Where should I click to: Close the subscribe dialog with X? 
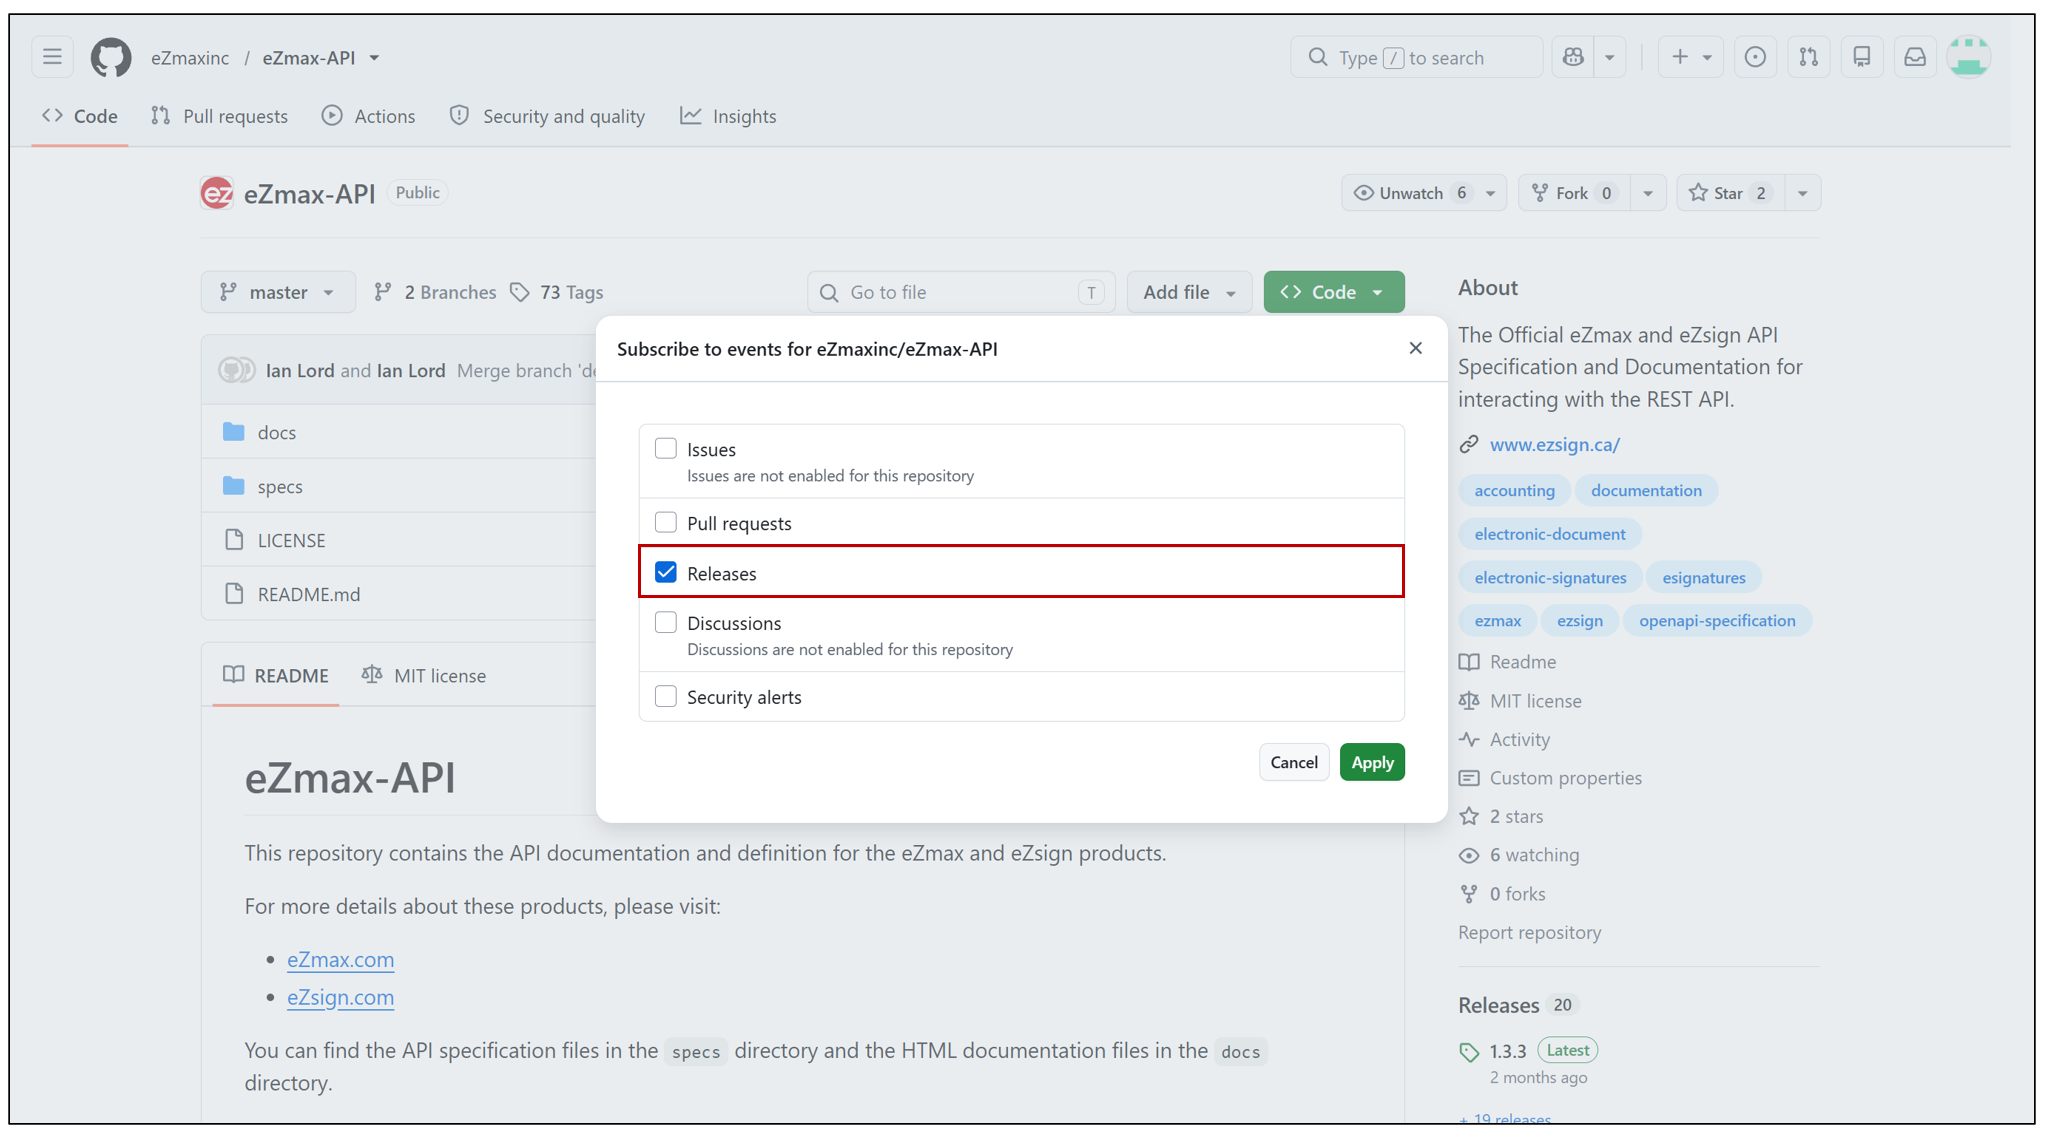click(x=1415, y=348)
